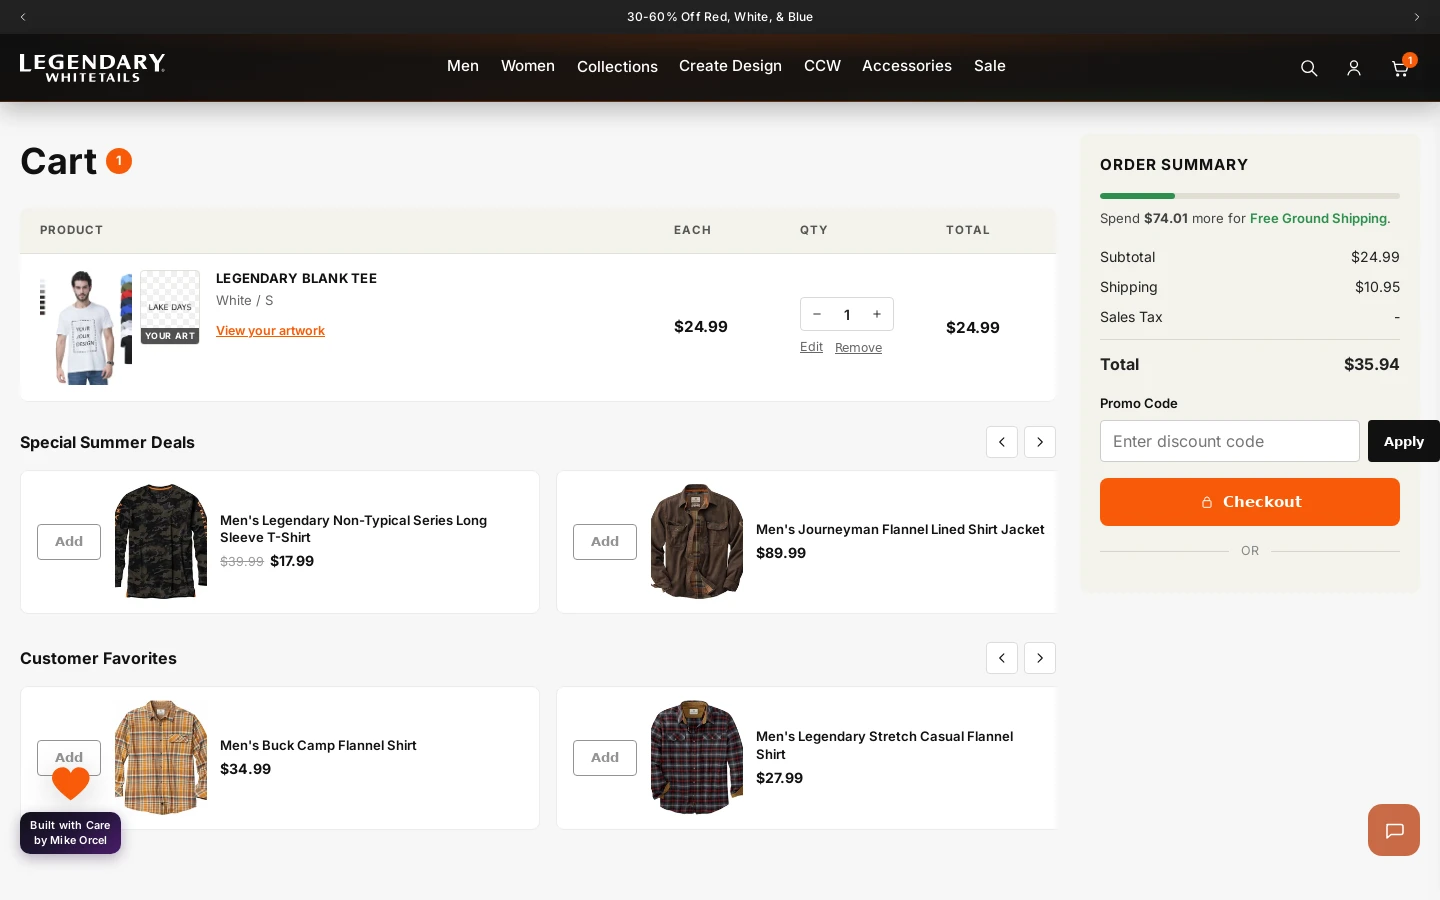
Task: Click the Built with Care by Mike Orcel badge
Action: pos(70,833)
